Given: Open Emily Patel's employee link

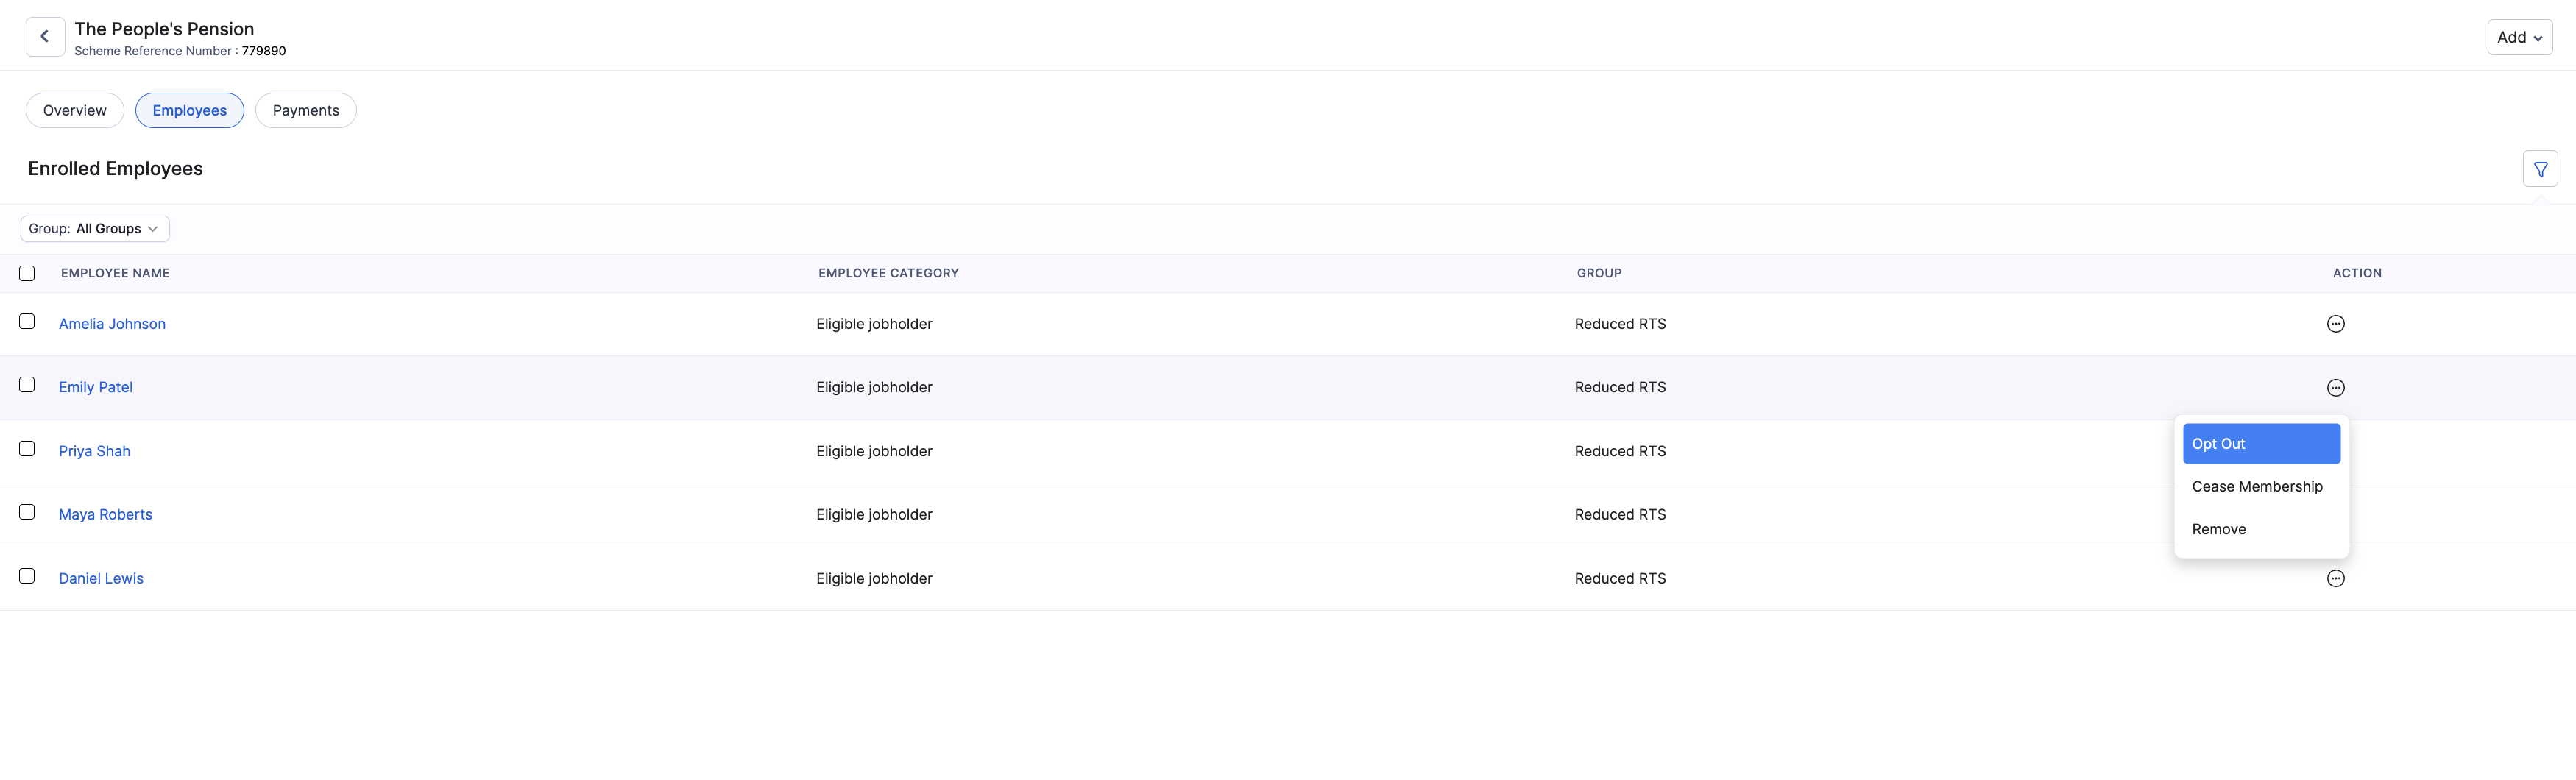Looking at the screenshot, I should coord(96,388).
